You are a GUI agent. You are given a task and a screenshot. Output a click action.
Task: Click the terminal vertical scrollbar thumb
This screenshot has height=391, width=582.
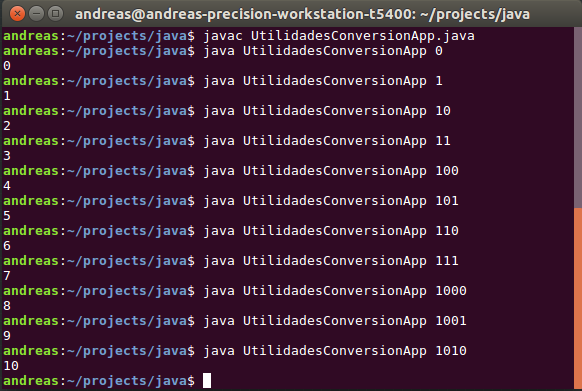pyautogui.click(x=578, y=298)
